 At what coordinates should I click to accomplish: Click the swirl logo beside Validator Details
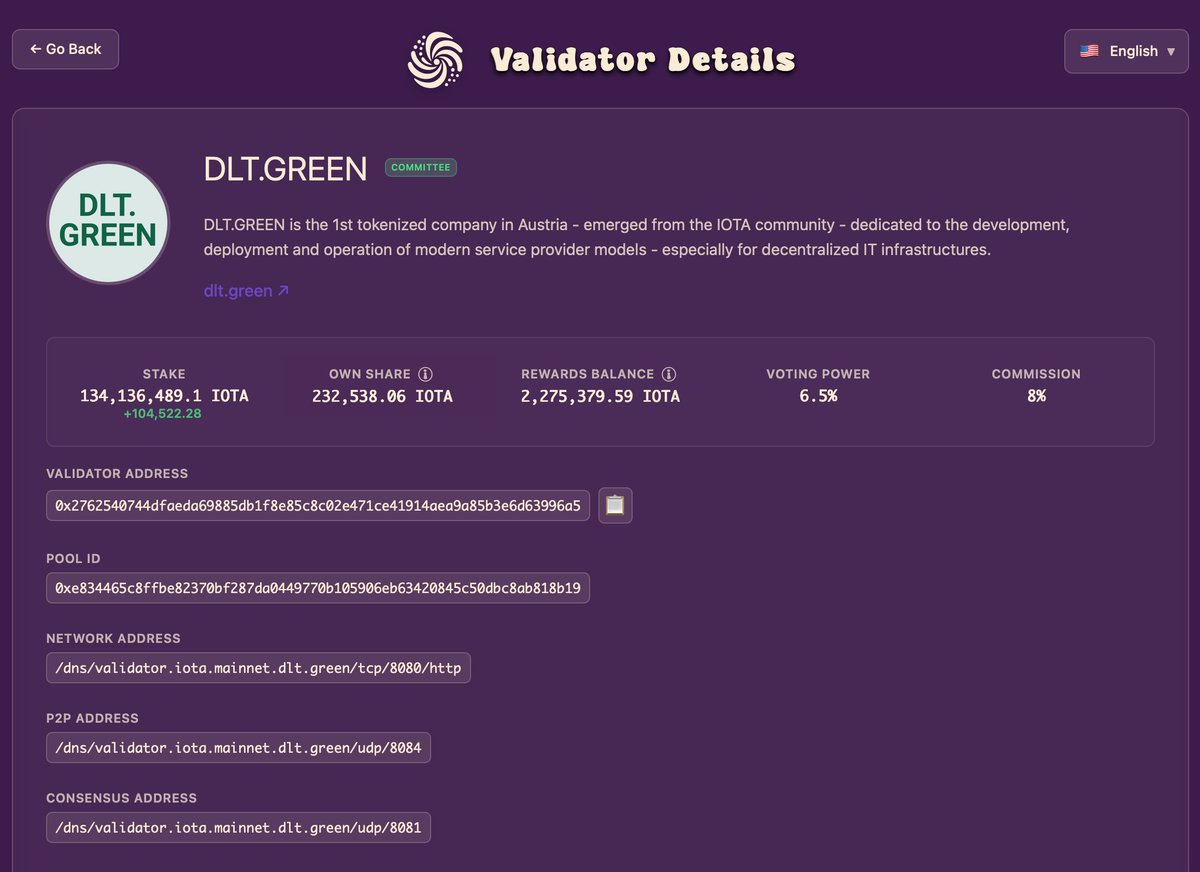pyautogui.click(x=436, y=60)
